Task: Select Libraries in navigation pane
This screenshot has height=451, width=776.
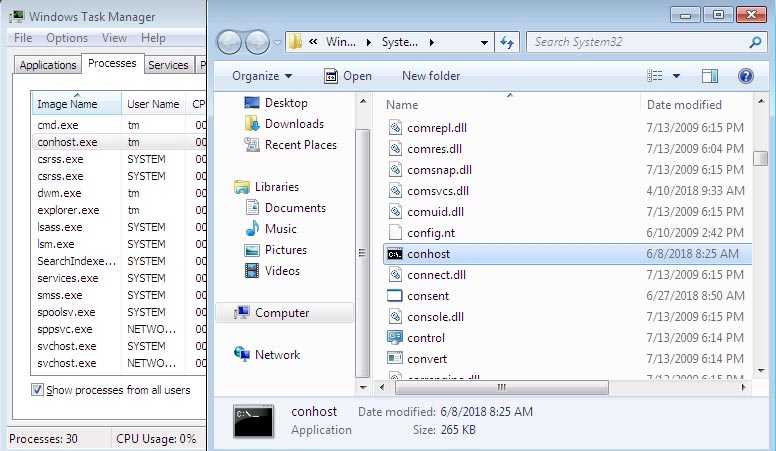Action: coord(267,187)
